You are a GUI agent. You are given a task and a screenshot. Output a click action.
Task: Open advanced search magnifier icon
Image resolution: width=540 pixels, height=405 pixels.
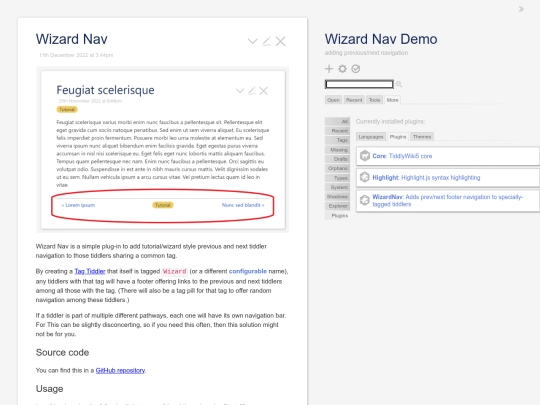click(x=399, y=84)
